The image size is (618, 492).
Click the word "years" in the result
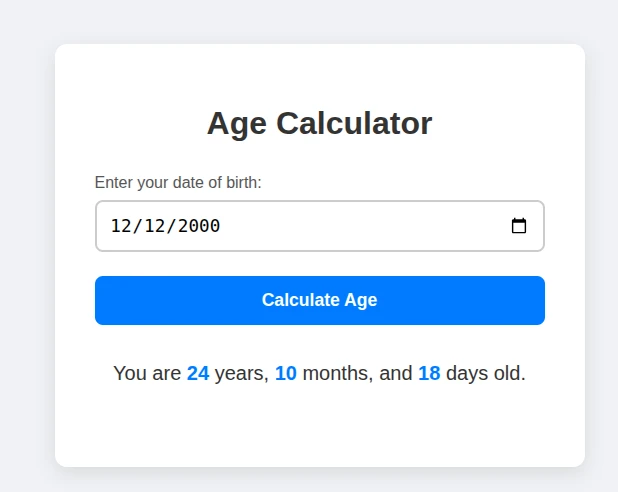coord(241,373)
